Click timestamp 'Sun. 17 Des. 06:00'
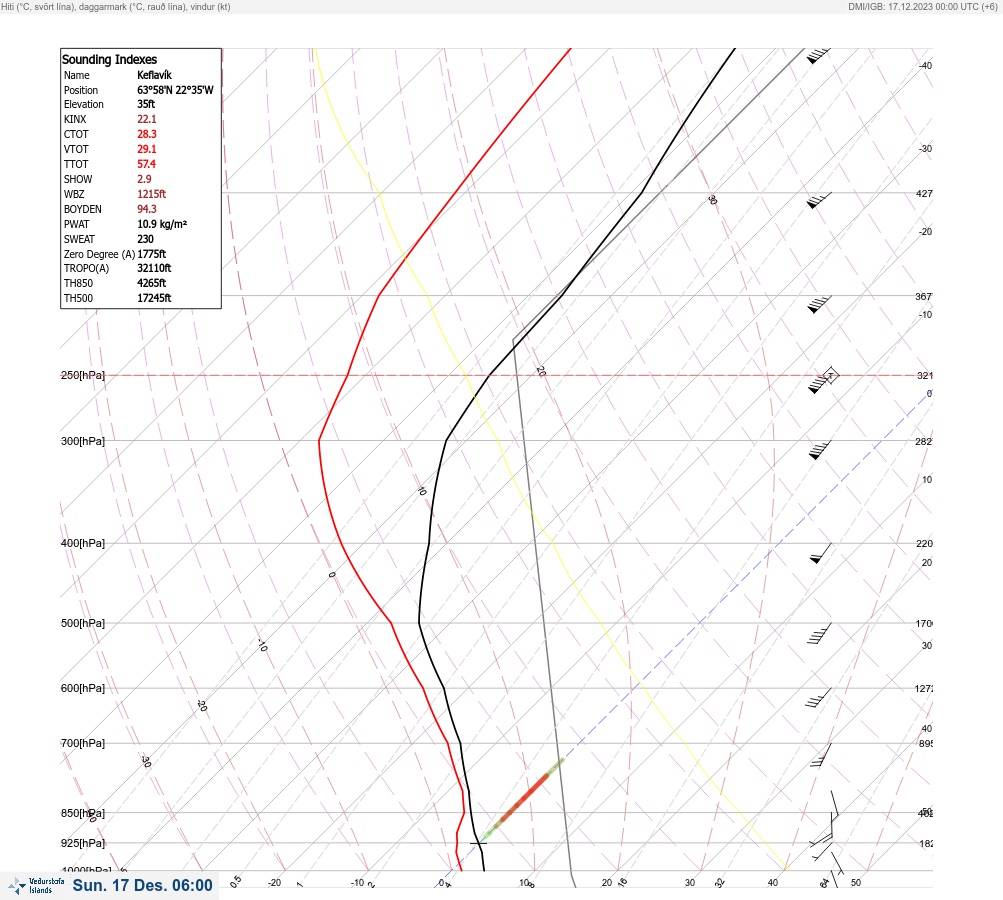The height and width of the screenshot is (900, 1003). [143, 885]
